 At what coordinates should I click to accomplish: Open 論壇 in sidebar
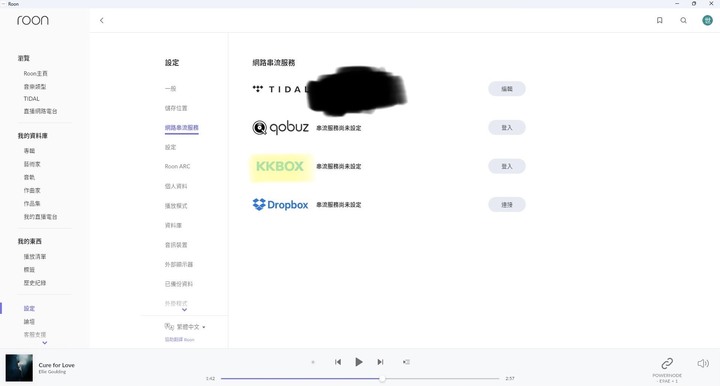29,322
